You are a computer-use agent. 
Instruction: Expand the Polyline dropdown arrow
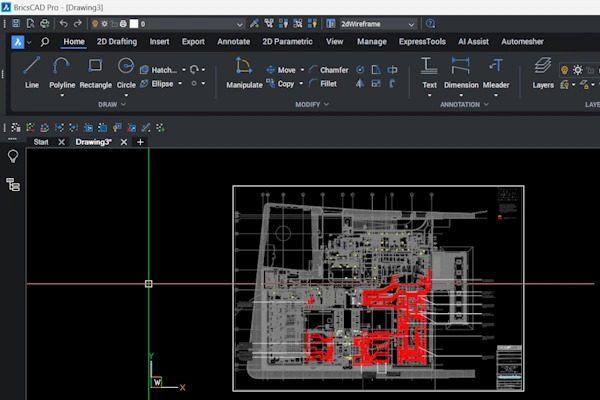(62, 95)
